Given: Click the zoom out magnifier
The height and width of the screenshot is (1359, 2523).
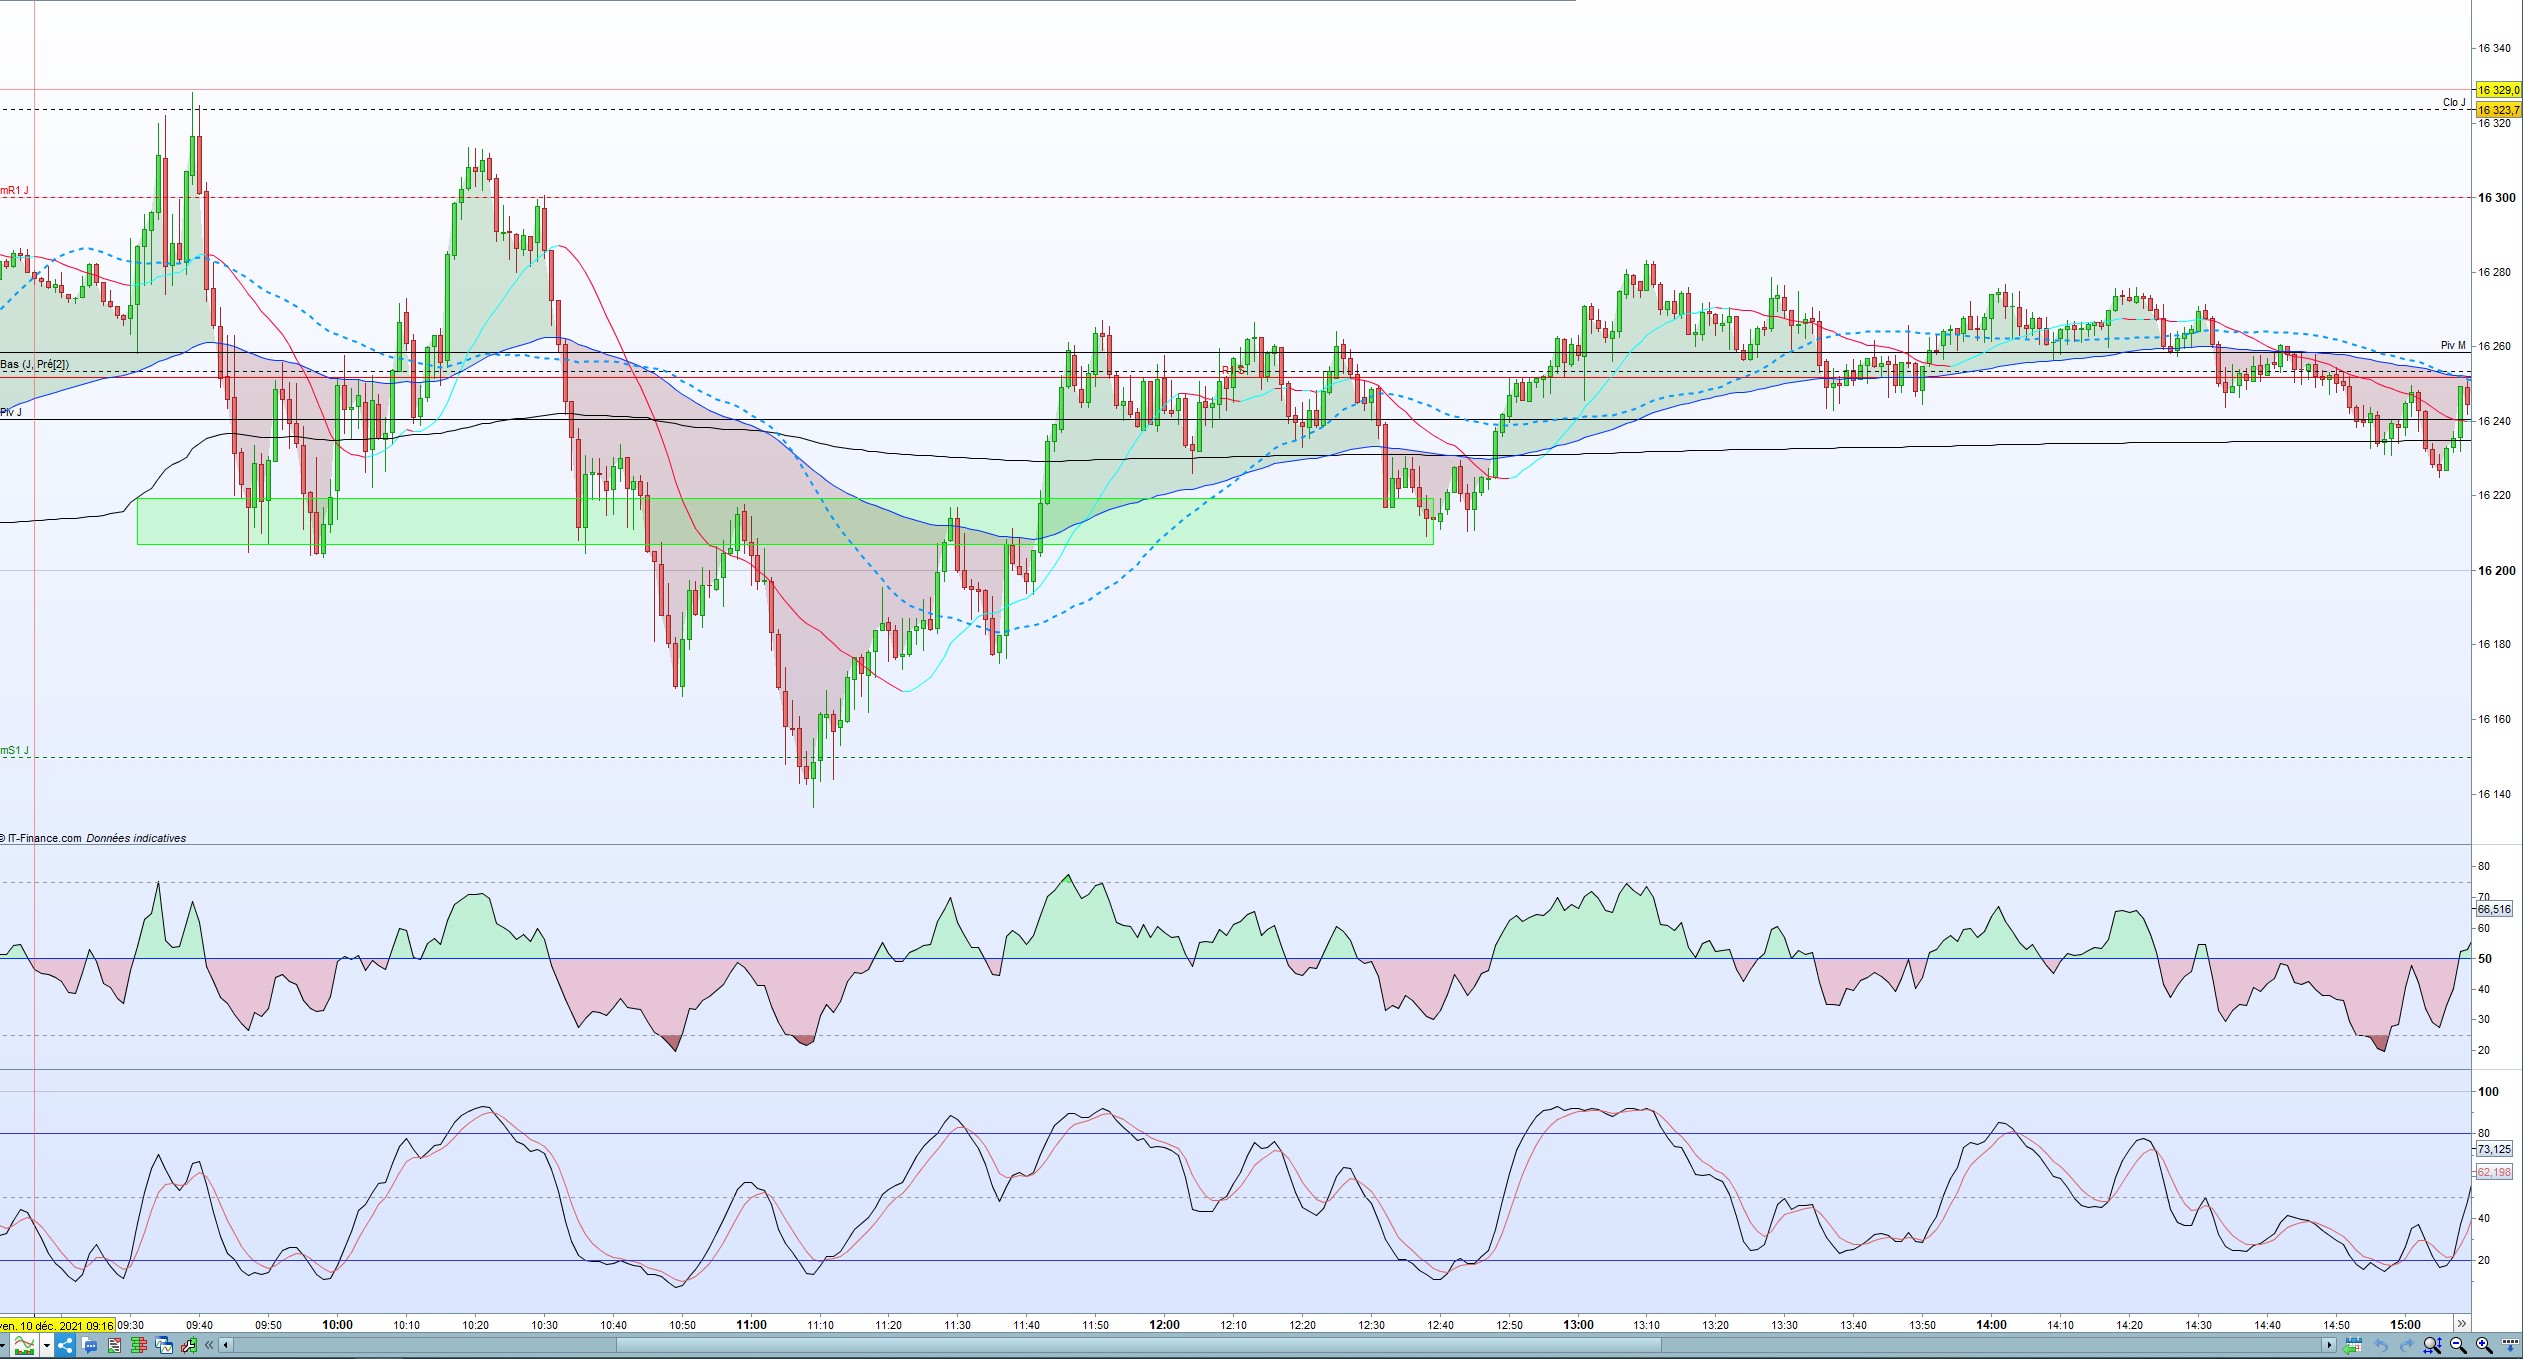Looking at the screenshot, I should 2458,1346.
